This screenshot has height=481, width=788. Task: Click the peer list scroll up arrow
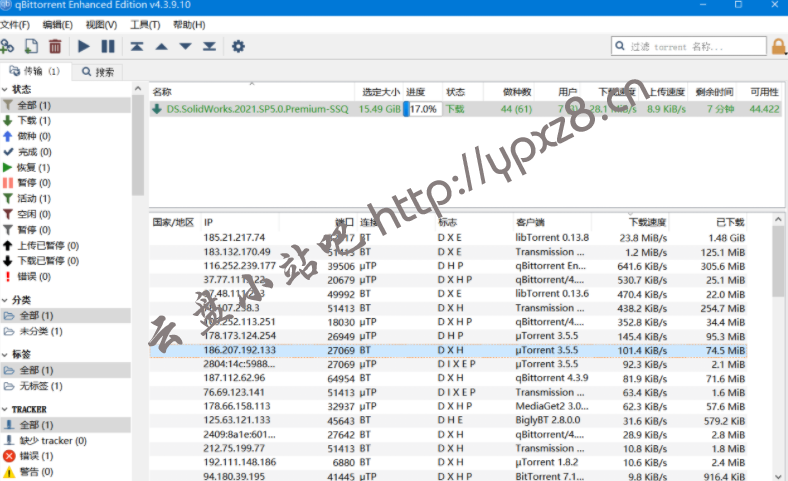778,220
